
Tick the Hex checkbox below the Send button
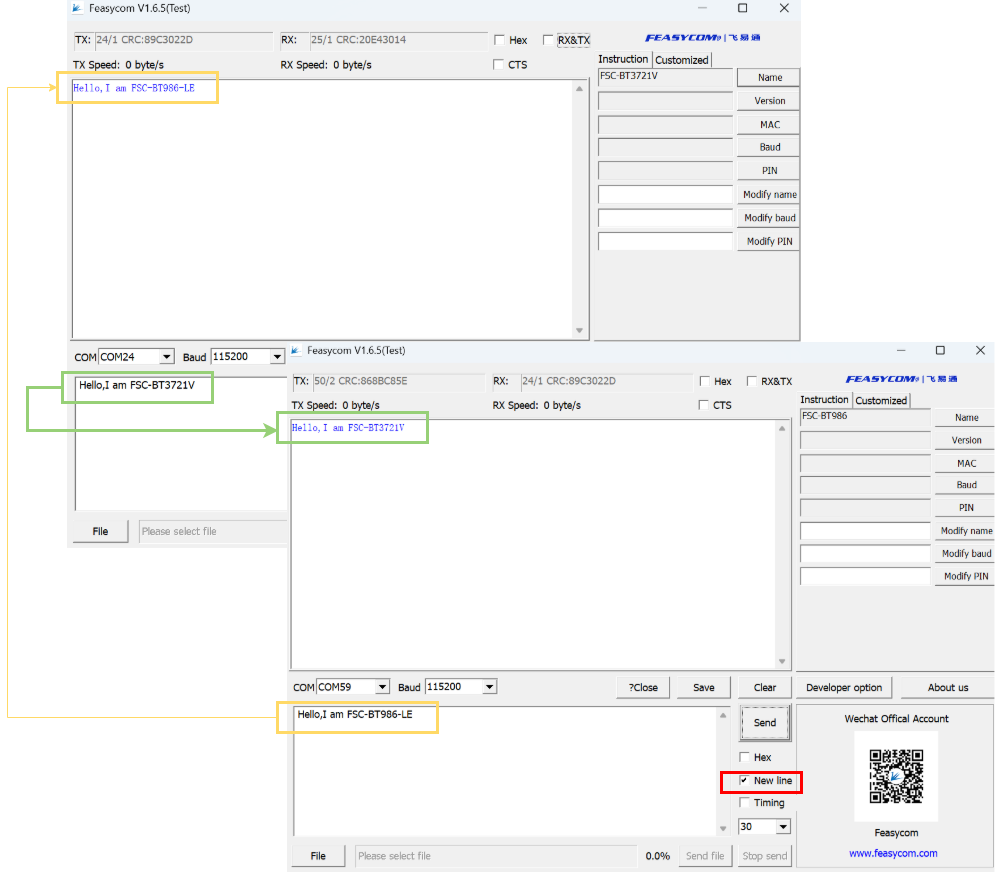(x=745, y=757)
